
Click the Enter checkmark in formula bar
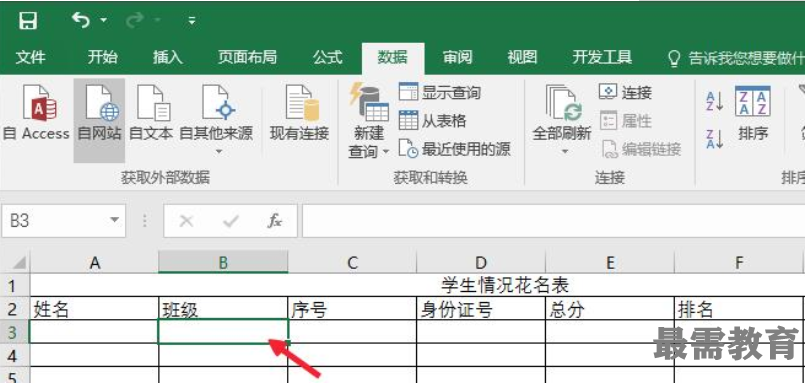click(x=231, y=221)
